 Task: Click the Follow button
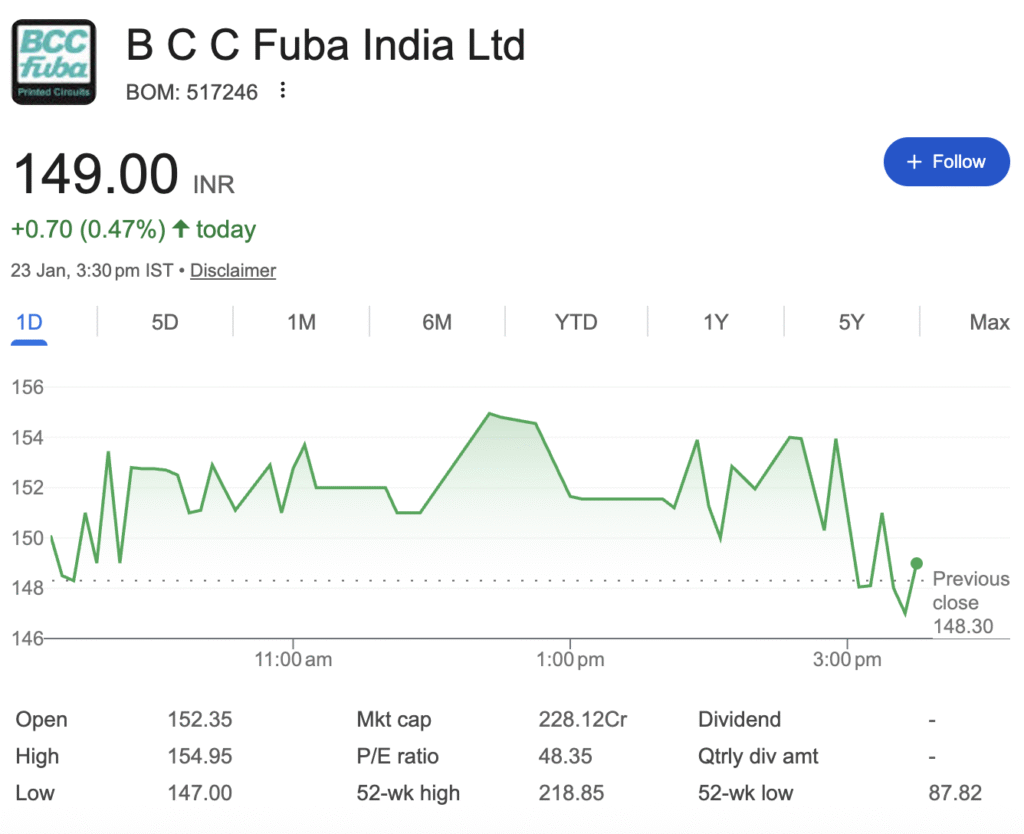946,162
